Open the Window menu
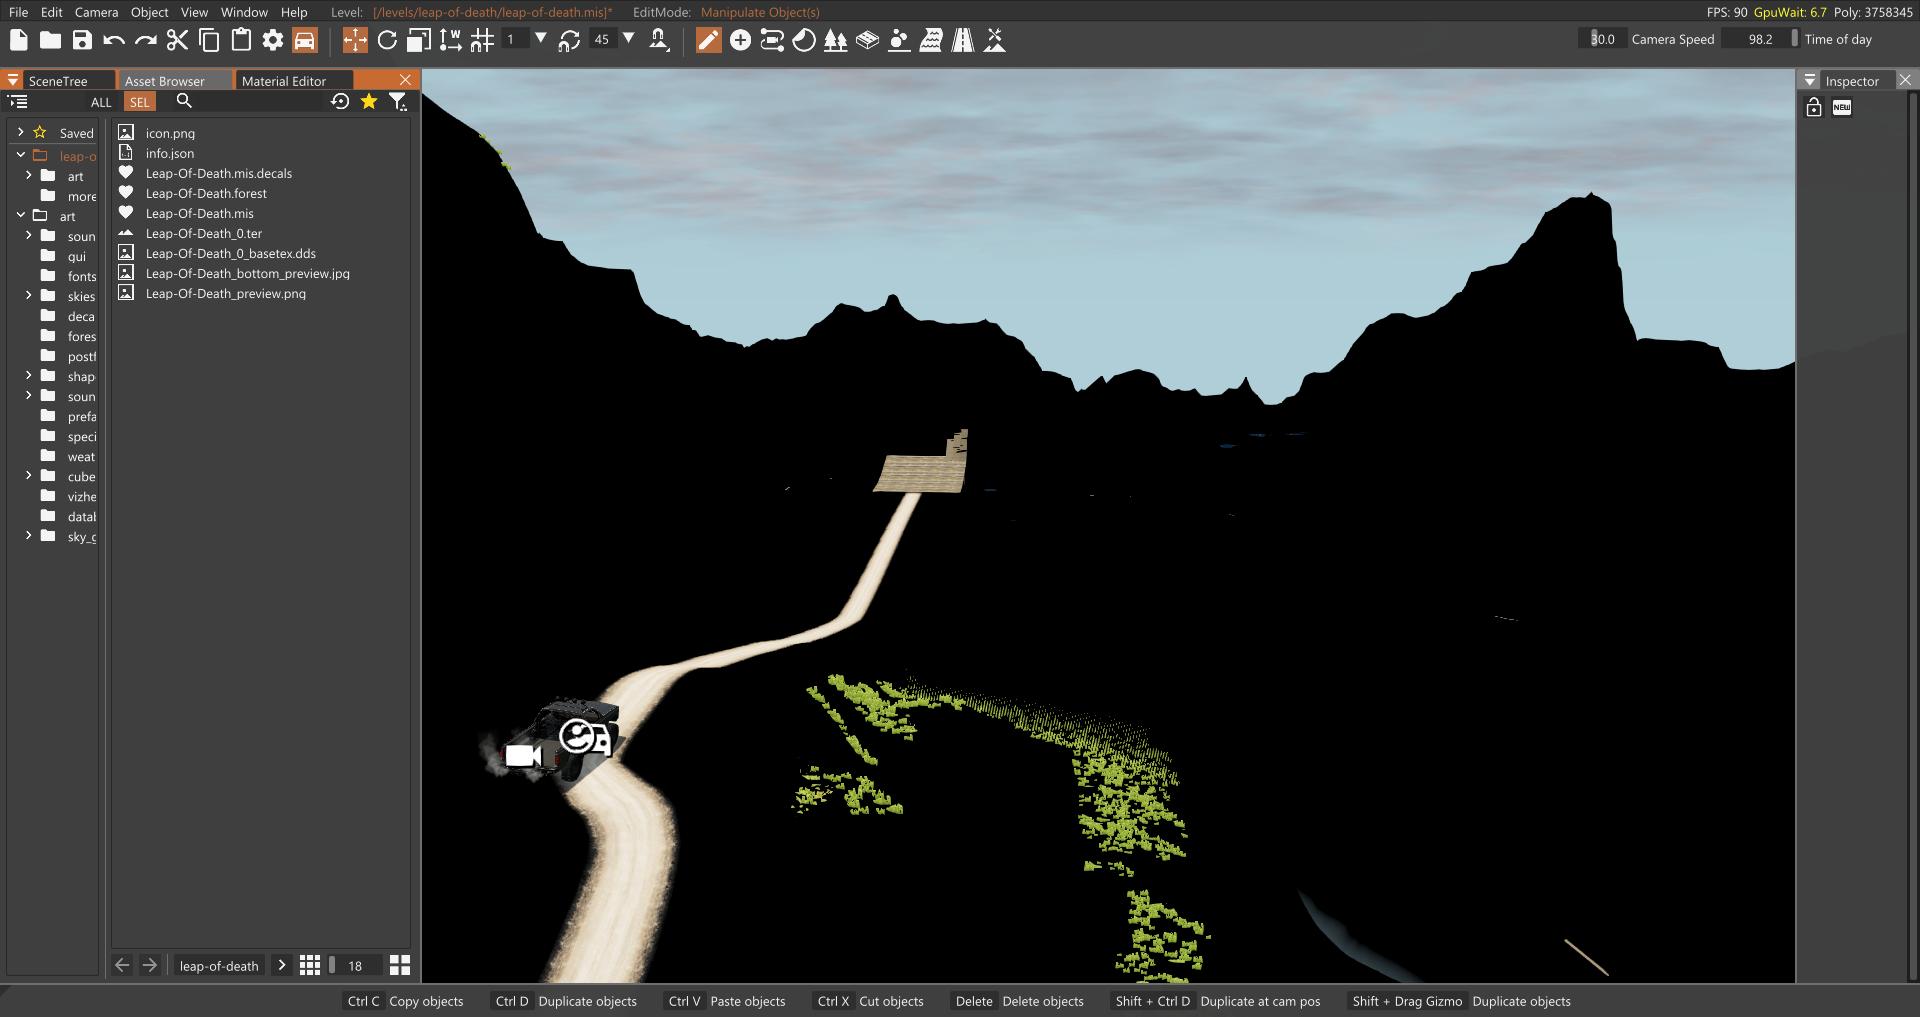Viewport: 1920px width, 1017px height. tap(244, 12)
